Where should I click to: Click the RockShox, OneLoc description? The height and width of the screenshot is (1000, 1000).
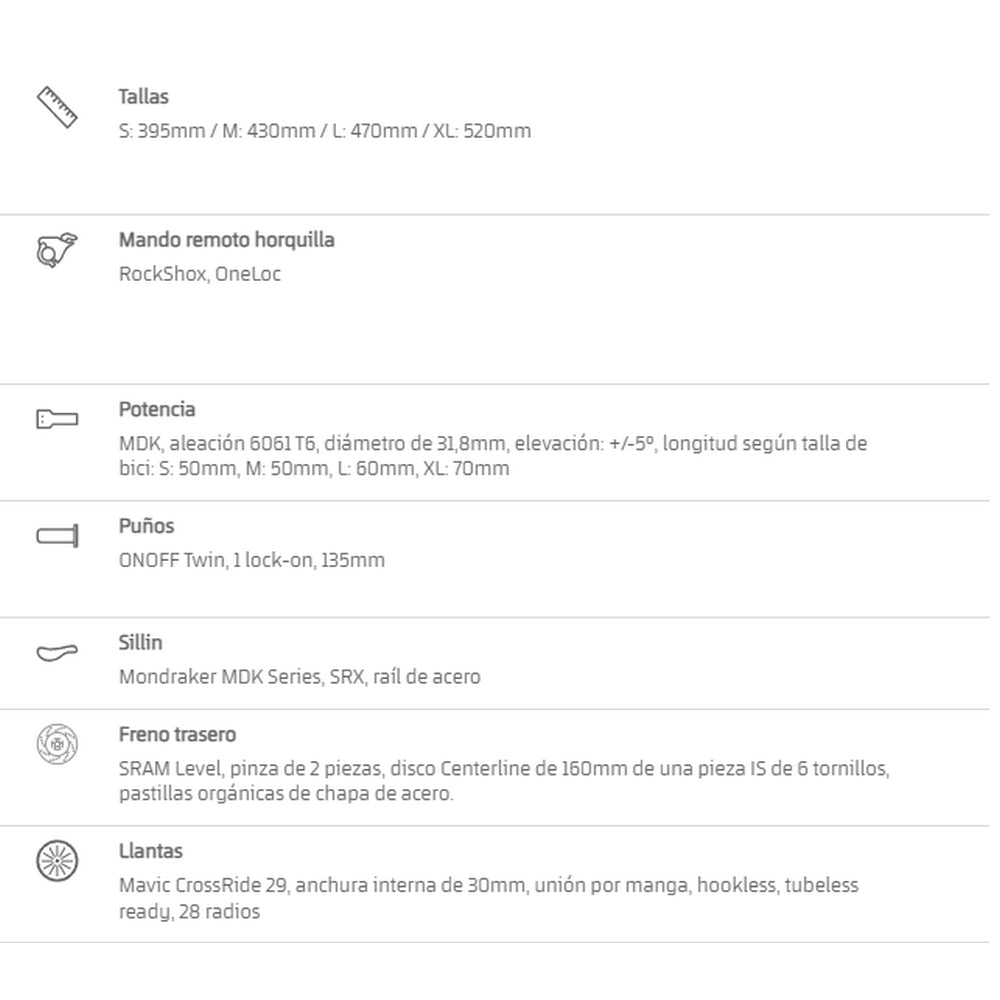[200, 274]
